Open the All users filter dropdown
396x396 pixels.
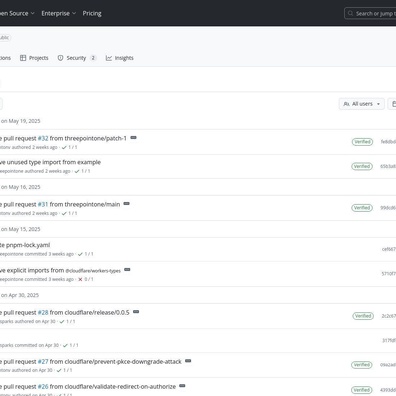pyautogui.click(x=362, y=104)
